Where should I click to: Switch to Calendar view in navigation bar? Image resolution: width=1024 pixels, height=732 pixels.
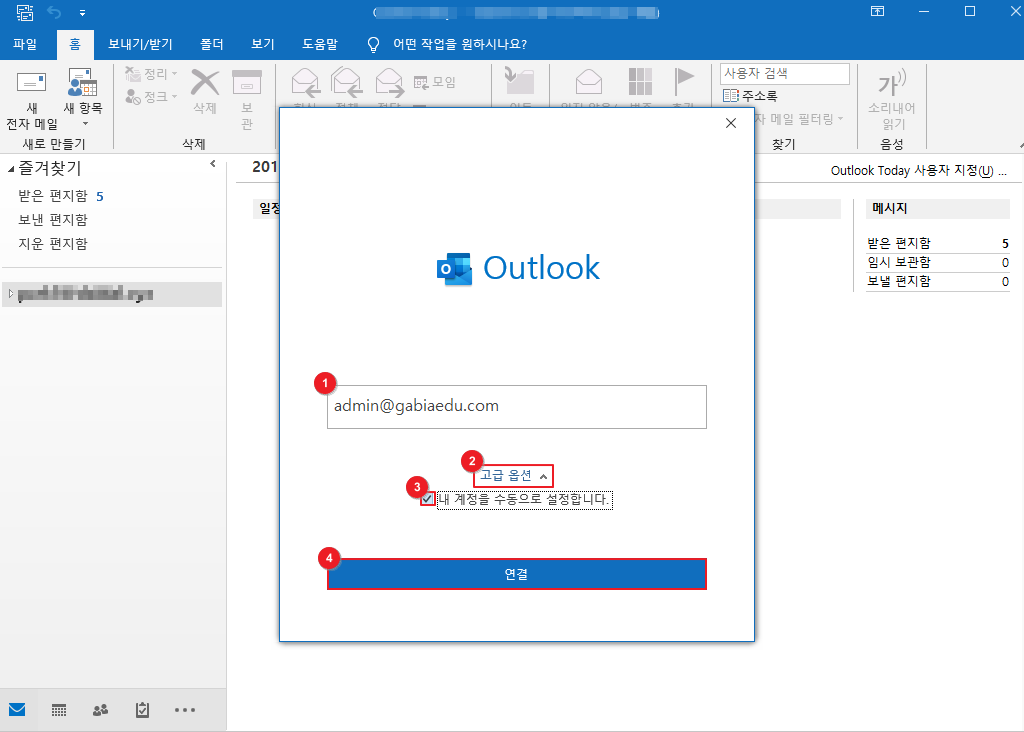pos(59,710)
